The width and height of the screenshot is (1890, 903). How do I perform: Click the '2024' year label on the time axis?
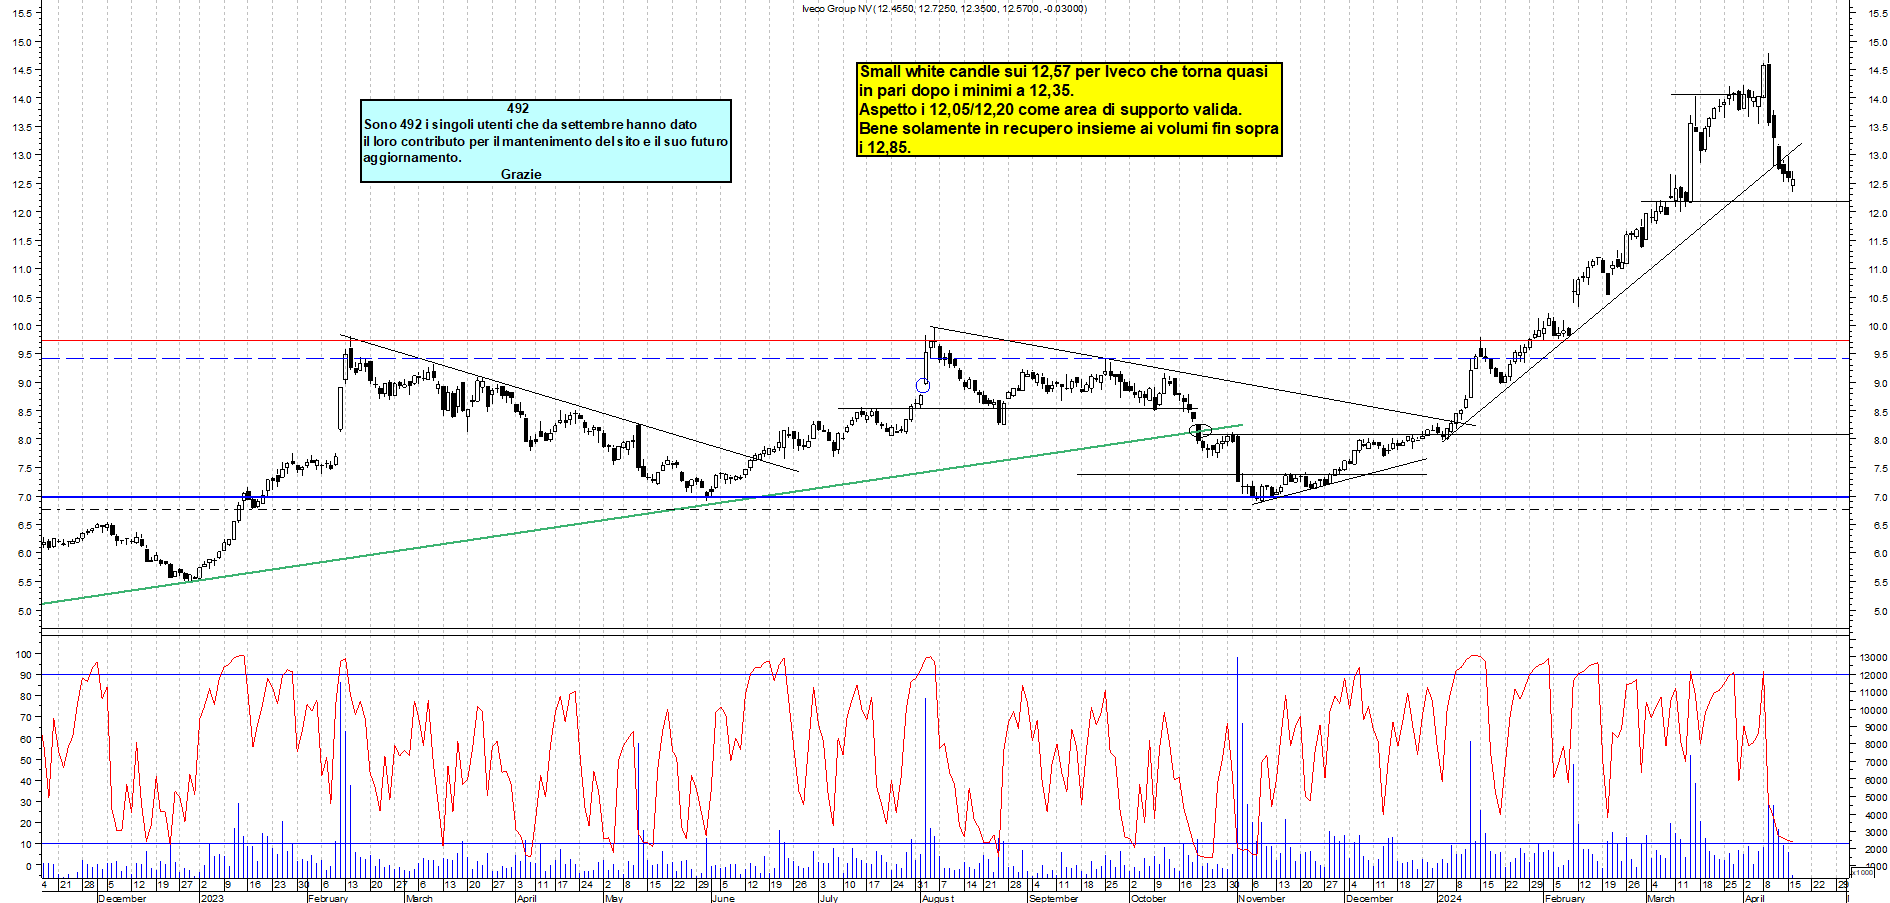point(1449,898)
